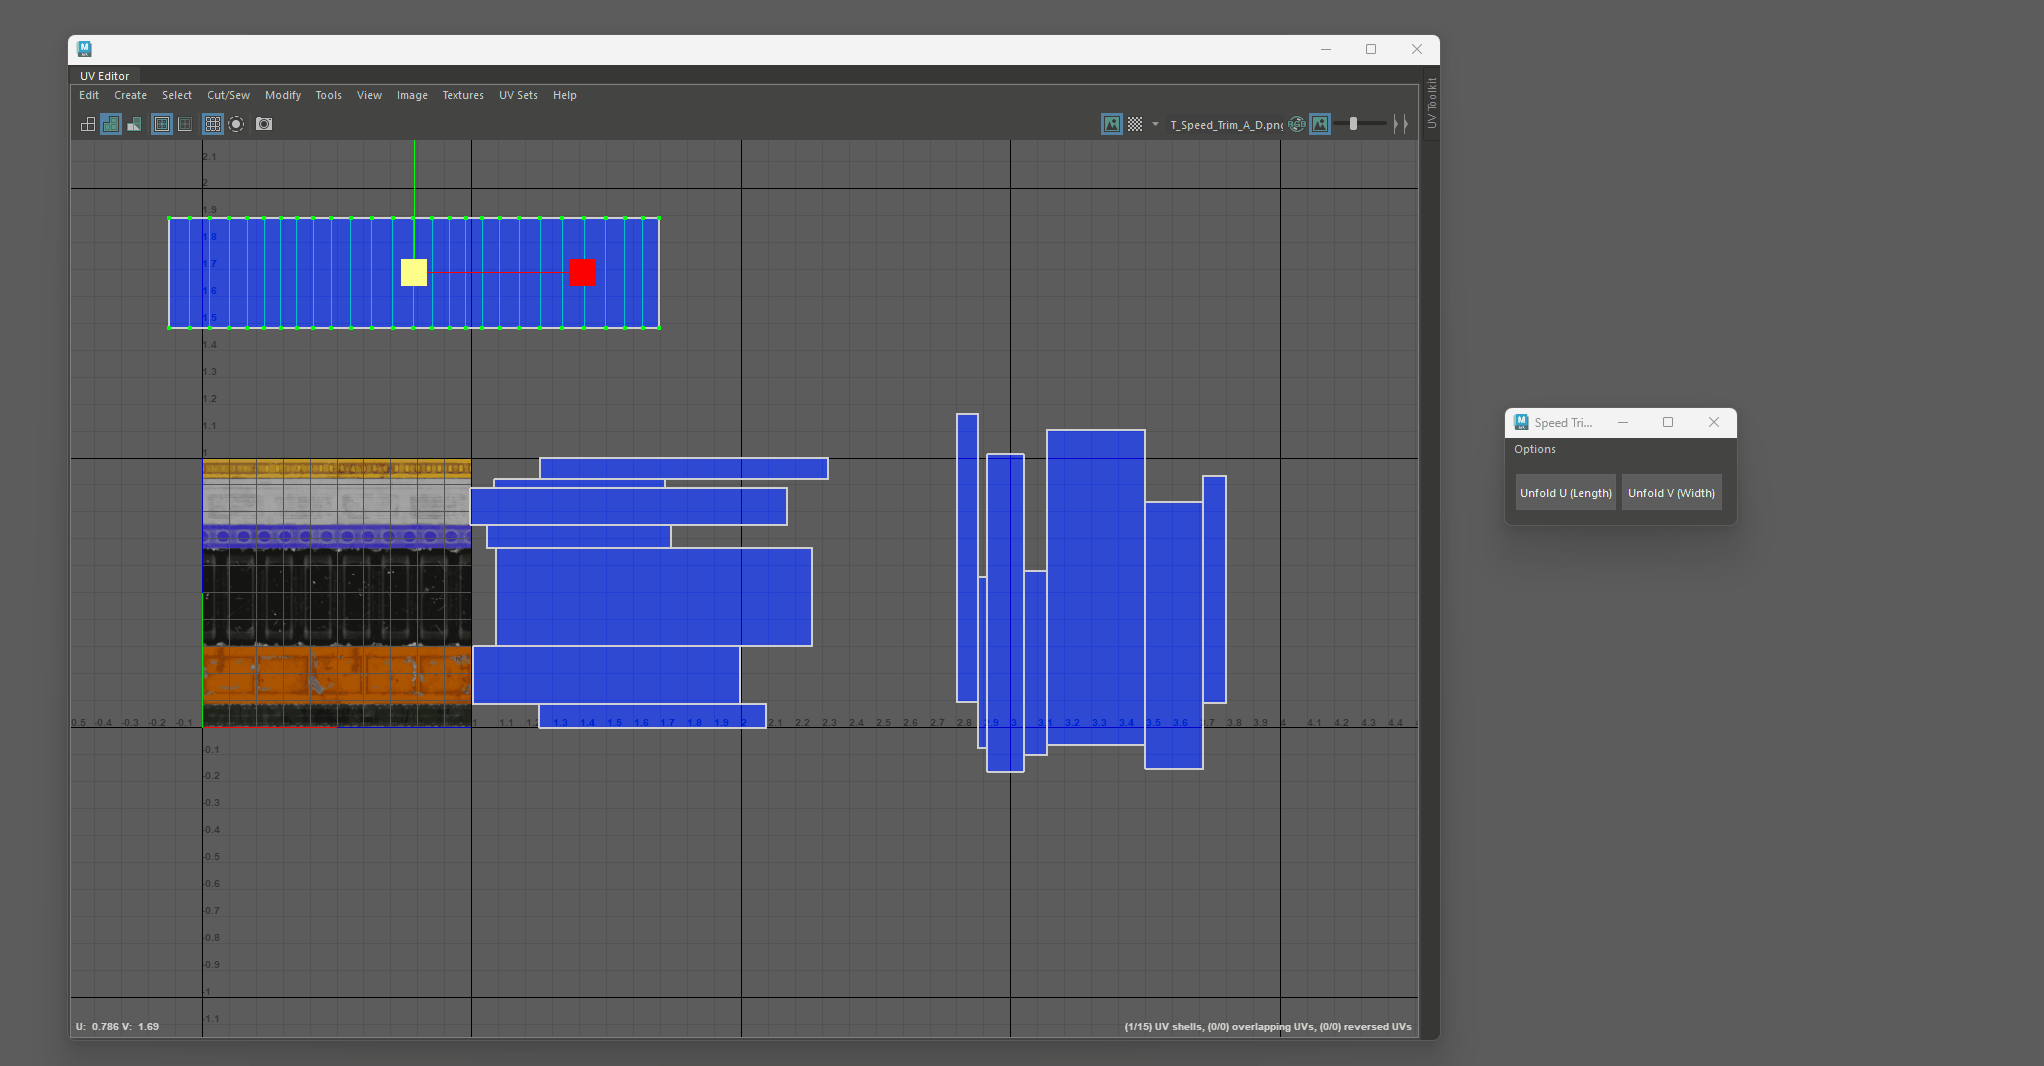Toggle wireframe UV shell display

click(x=88, y=124)
